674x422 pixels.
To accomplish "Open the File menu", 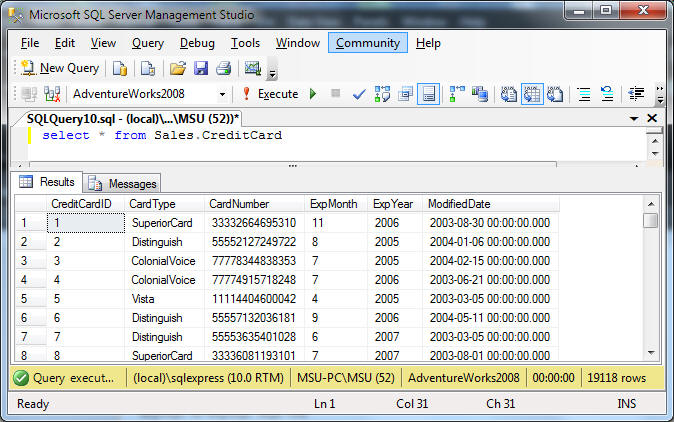I will tap(30, 43).
